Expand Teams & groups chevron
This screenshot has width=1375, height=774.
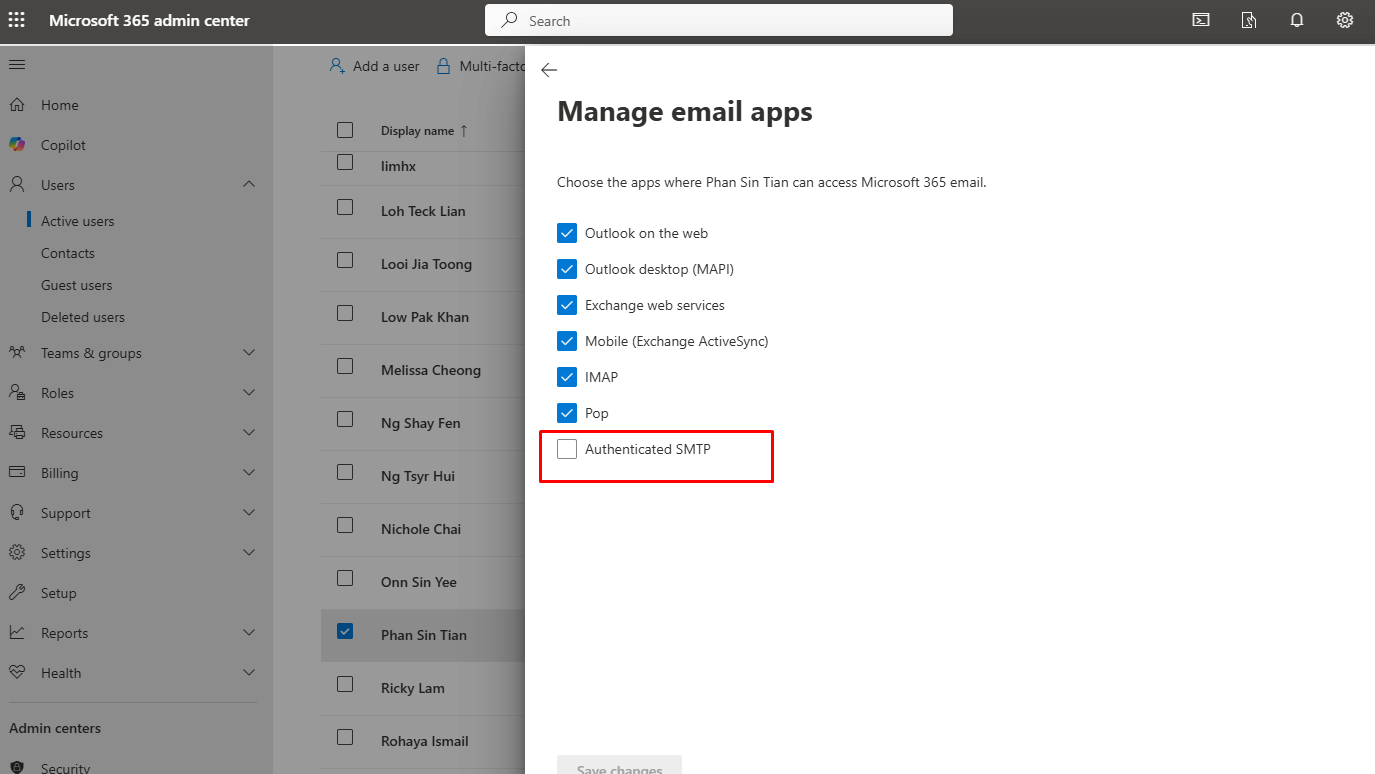click(x=249, y=353)
